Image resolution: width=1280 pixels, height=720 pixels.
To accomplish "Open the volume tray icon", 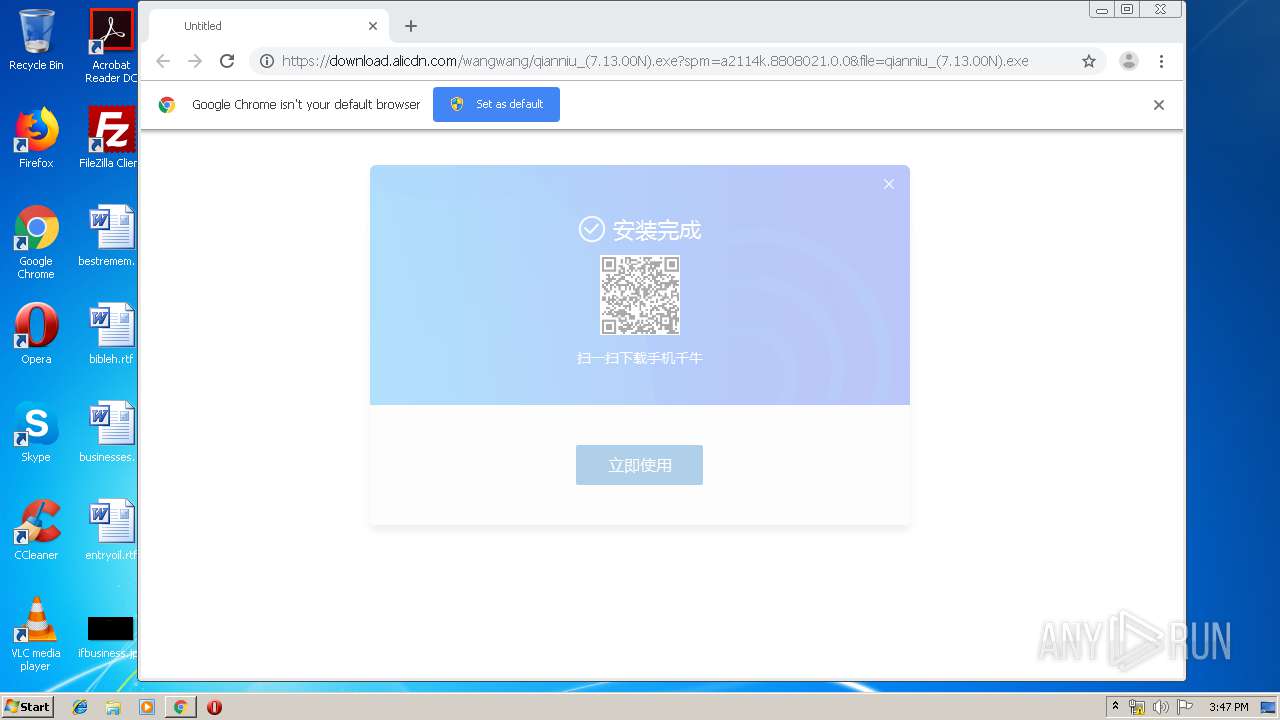I will point(1160,707).
